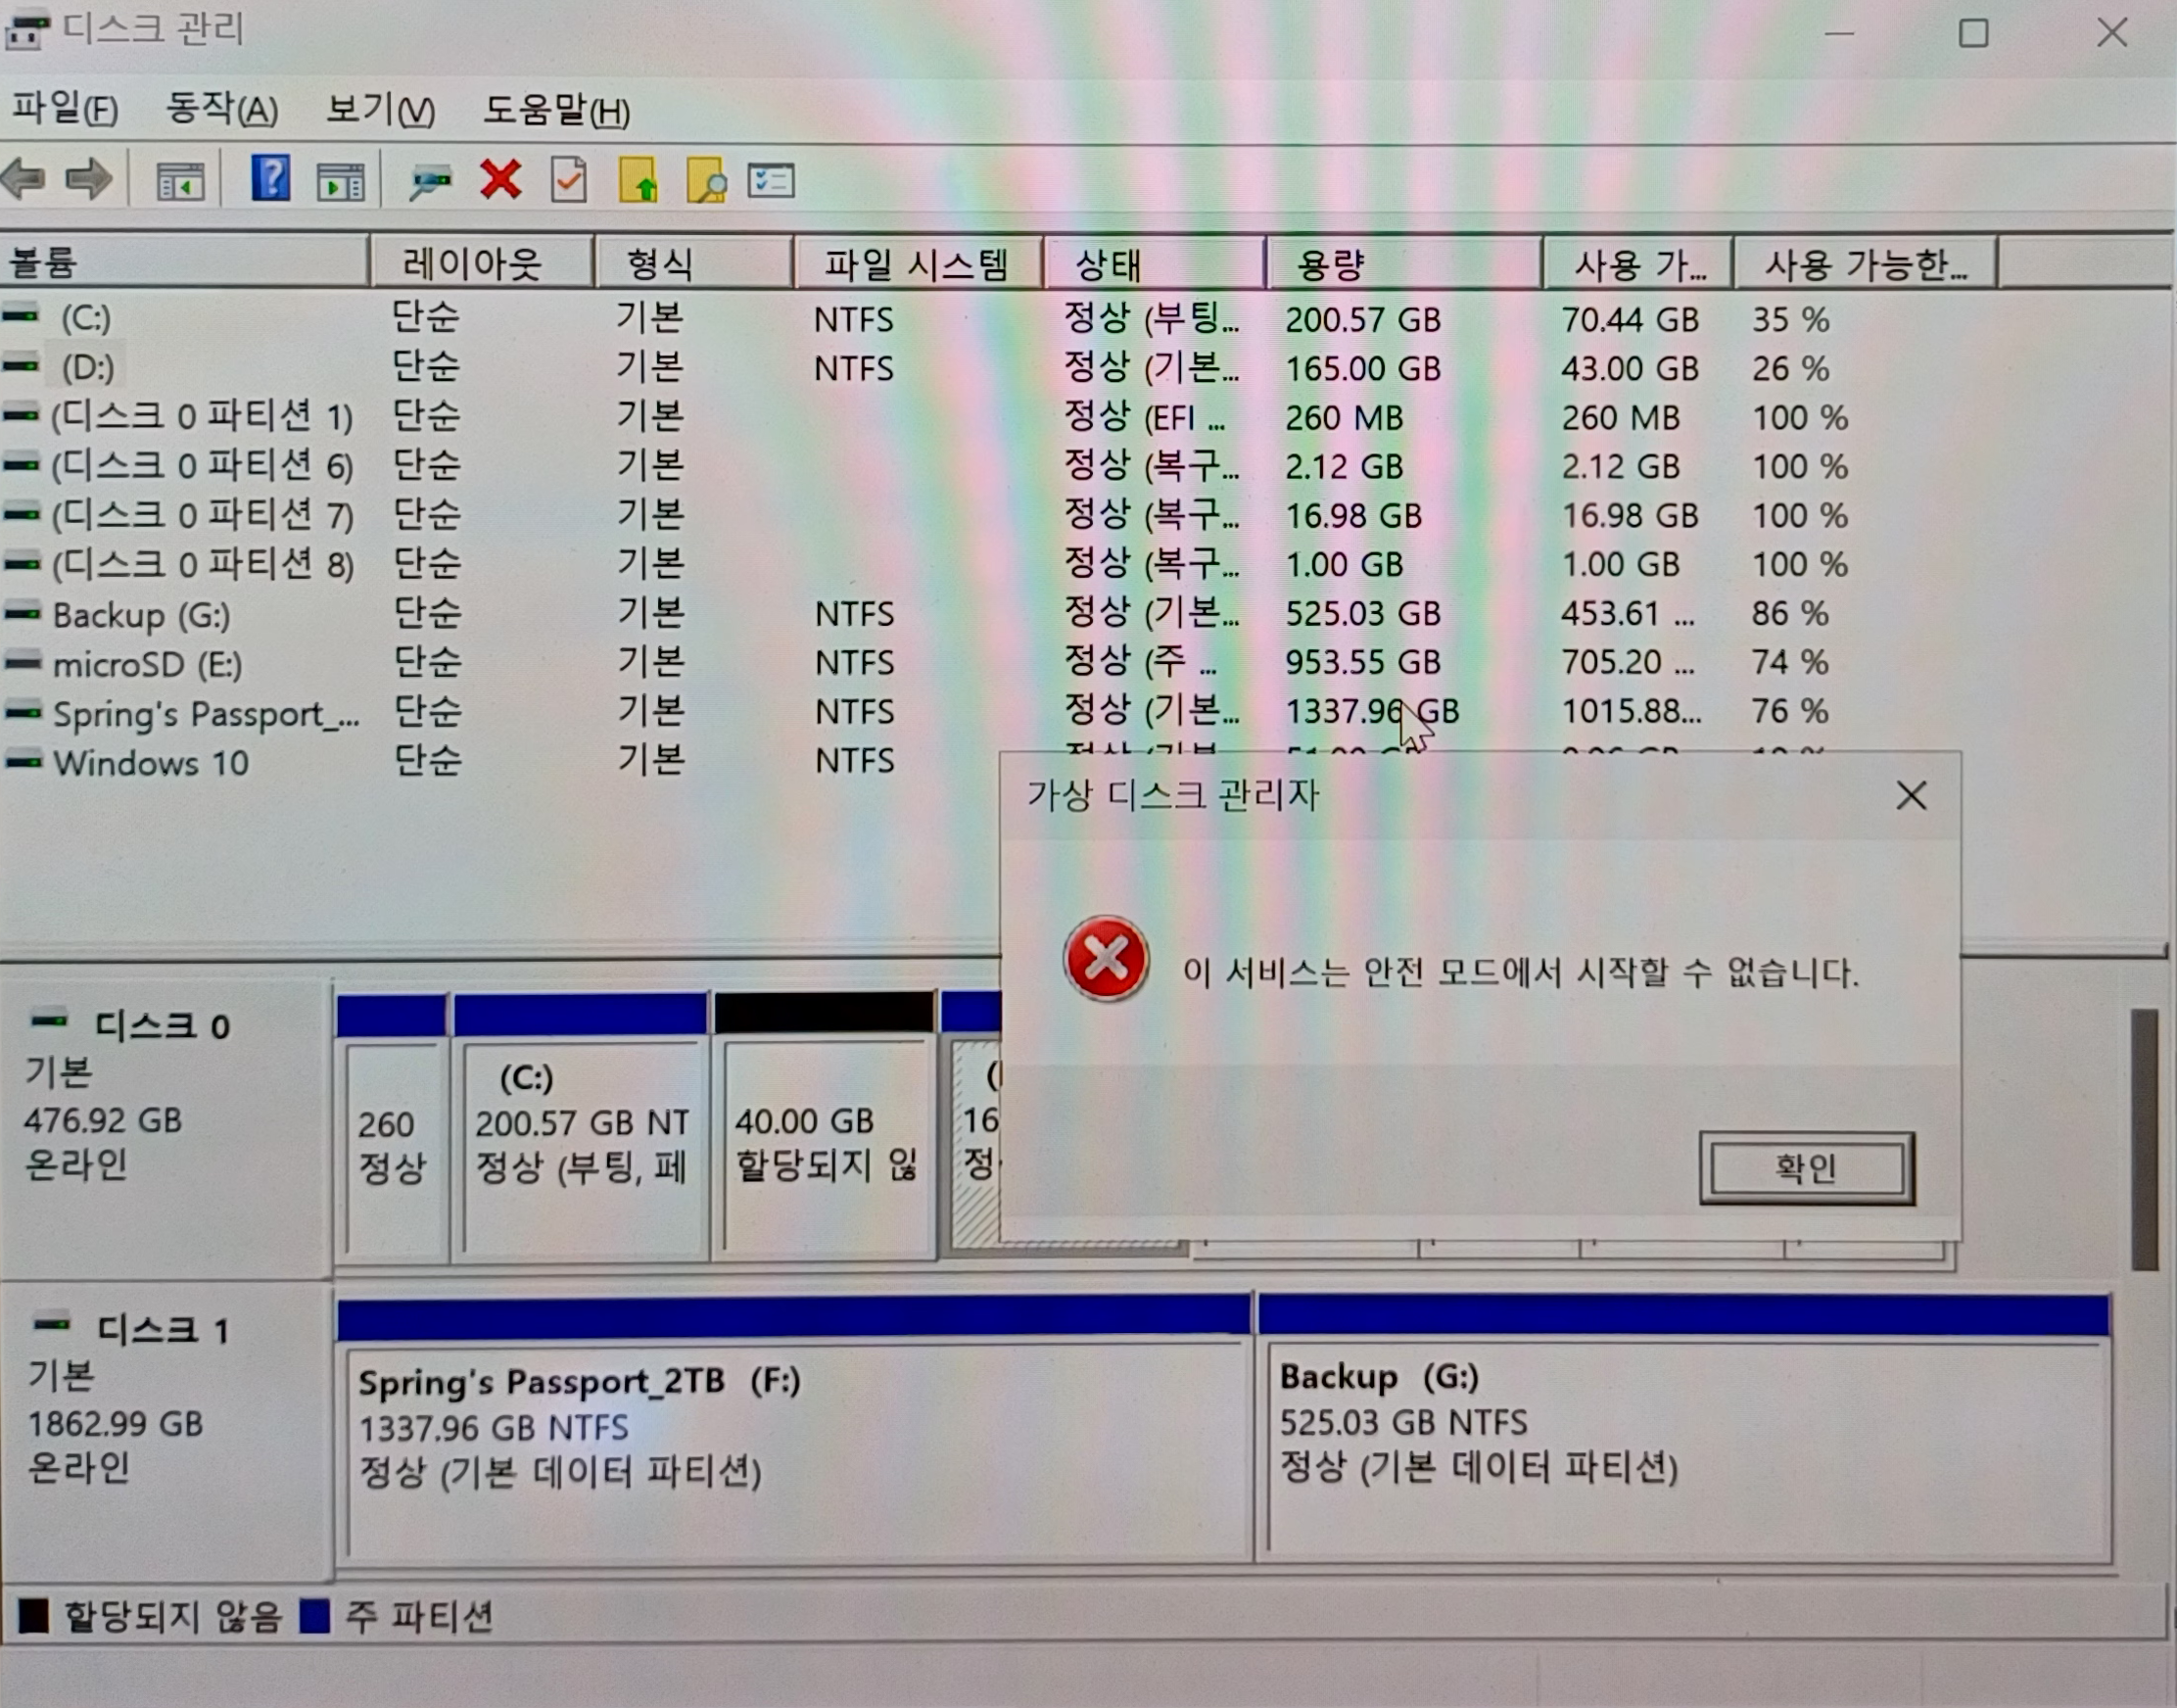Screen dimensions: 2177x1708
Task: Click the yellow folder with green arrow icon
Action: pos(638,181)
